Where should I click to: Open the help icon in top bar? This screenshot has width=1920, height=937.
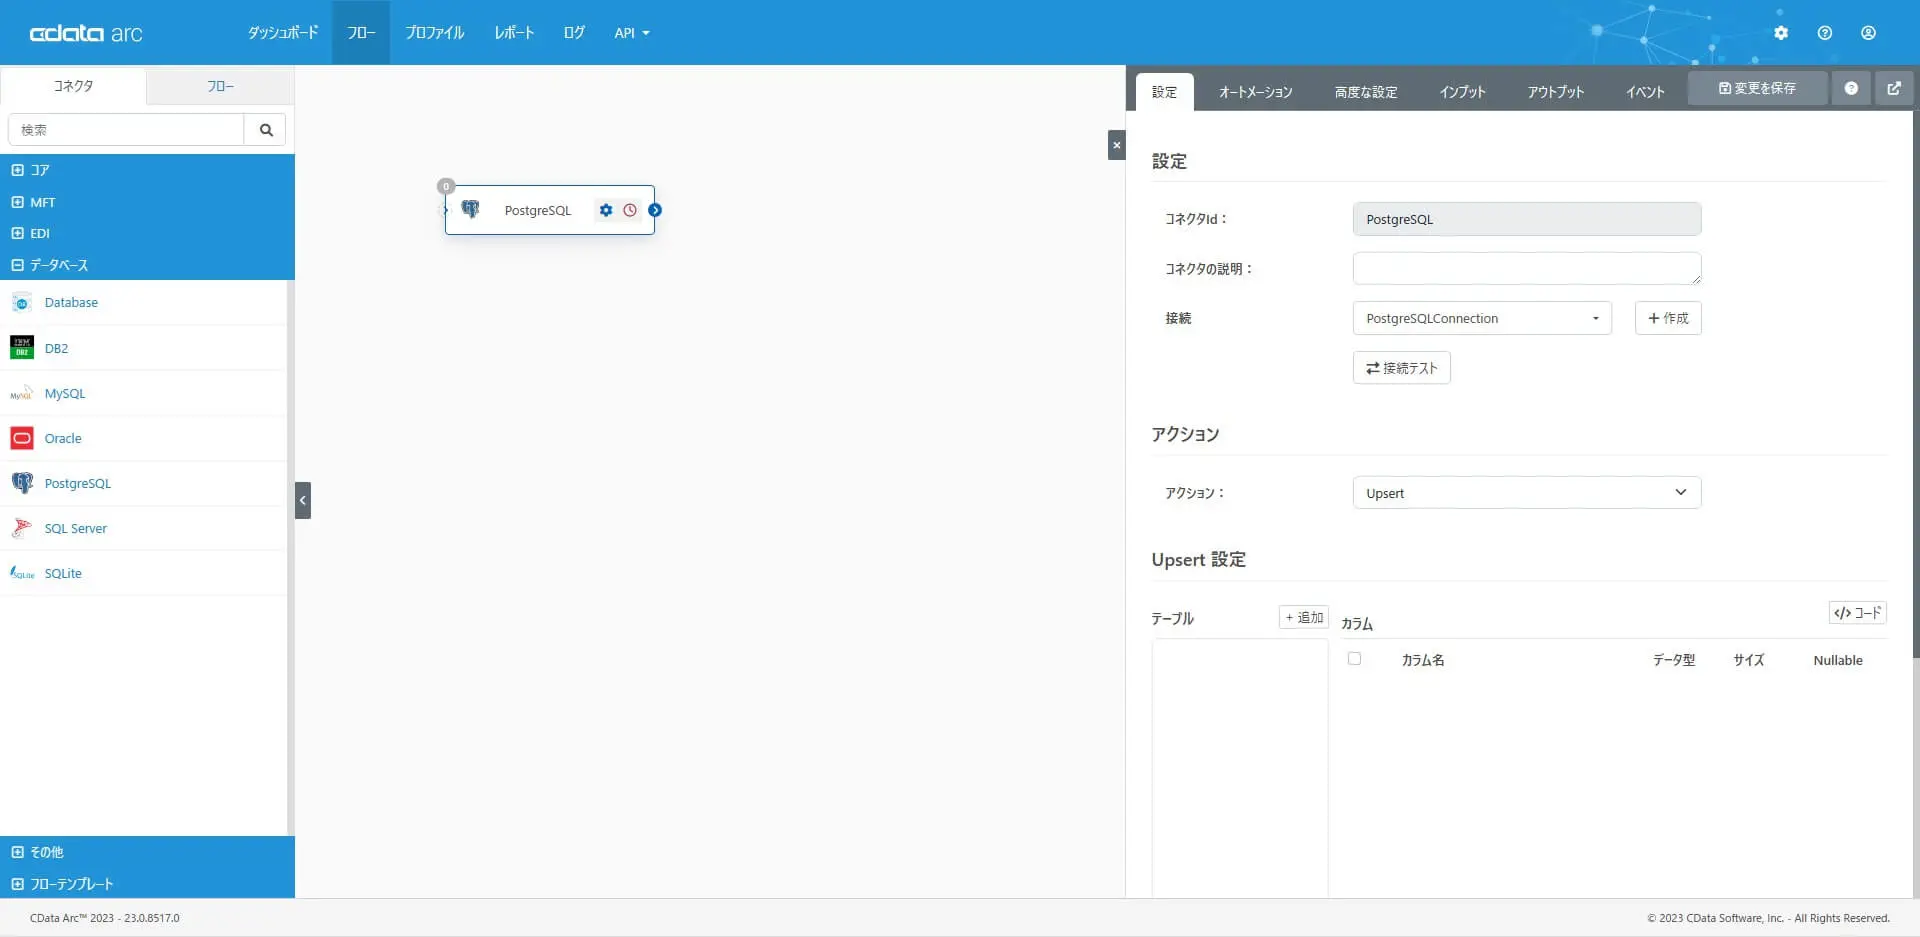coord(1825,33)
